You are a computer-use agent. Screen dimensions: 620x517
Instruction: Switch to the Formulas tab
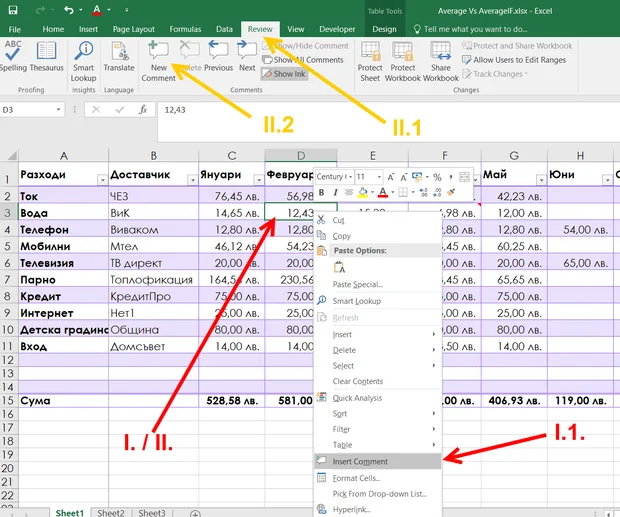[x=185, y=29]
